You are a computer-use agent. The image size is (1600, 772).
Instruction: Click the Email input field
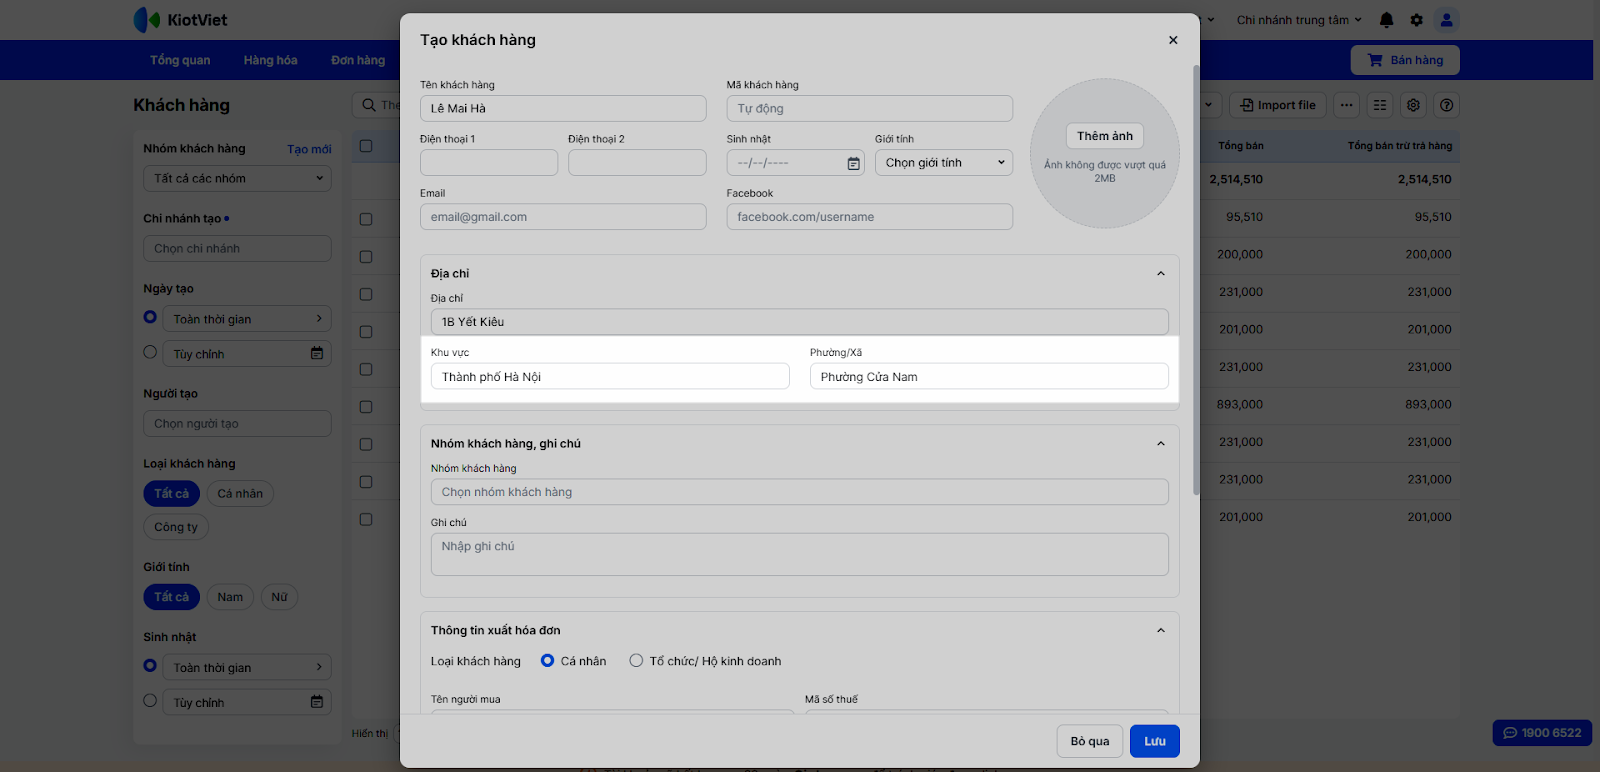coord(563,217)
